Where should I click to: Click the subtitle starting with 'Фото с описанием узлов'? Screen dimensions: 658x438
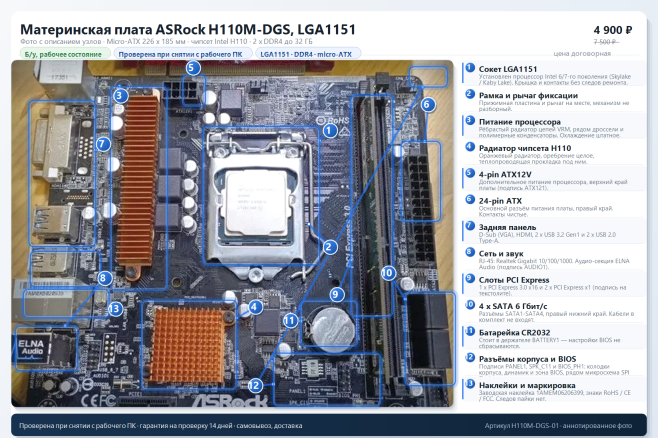click(166, 42)
